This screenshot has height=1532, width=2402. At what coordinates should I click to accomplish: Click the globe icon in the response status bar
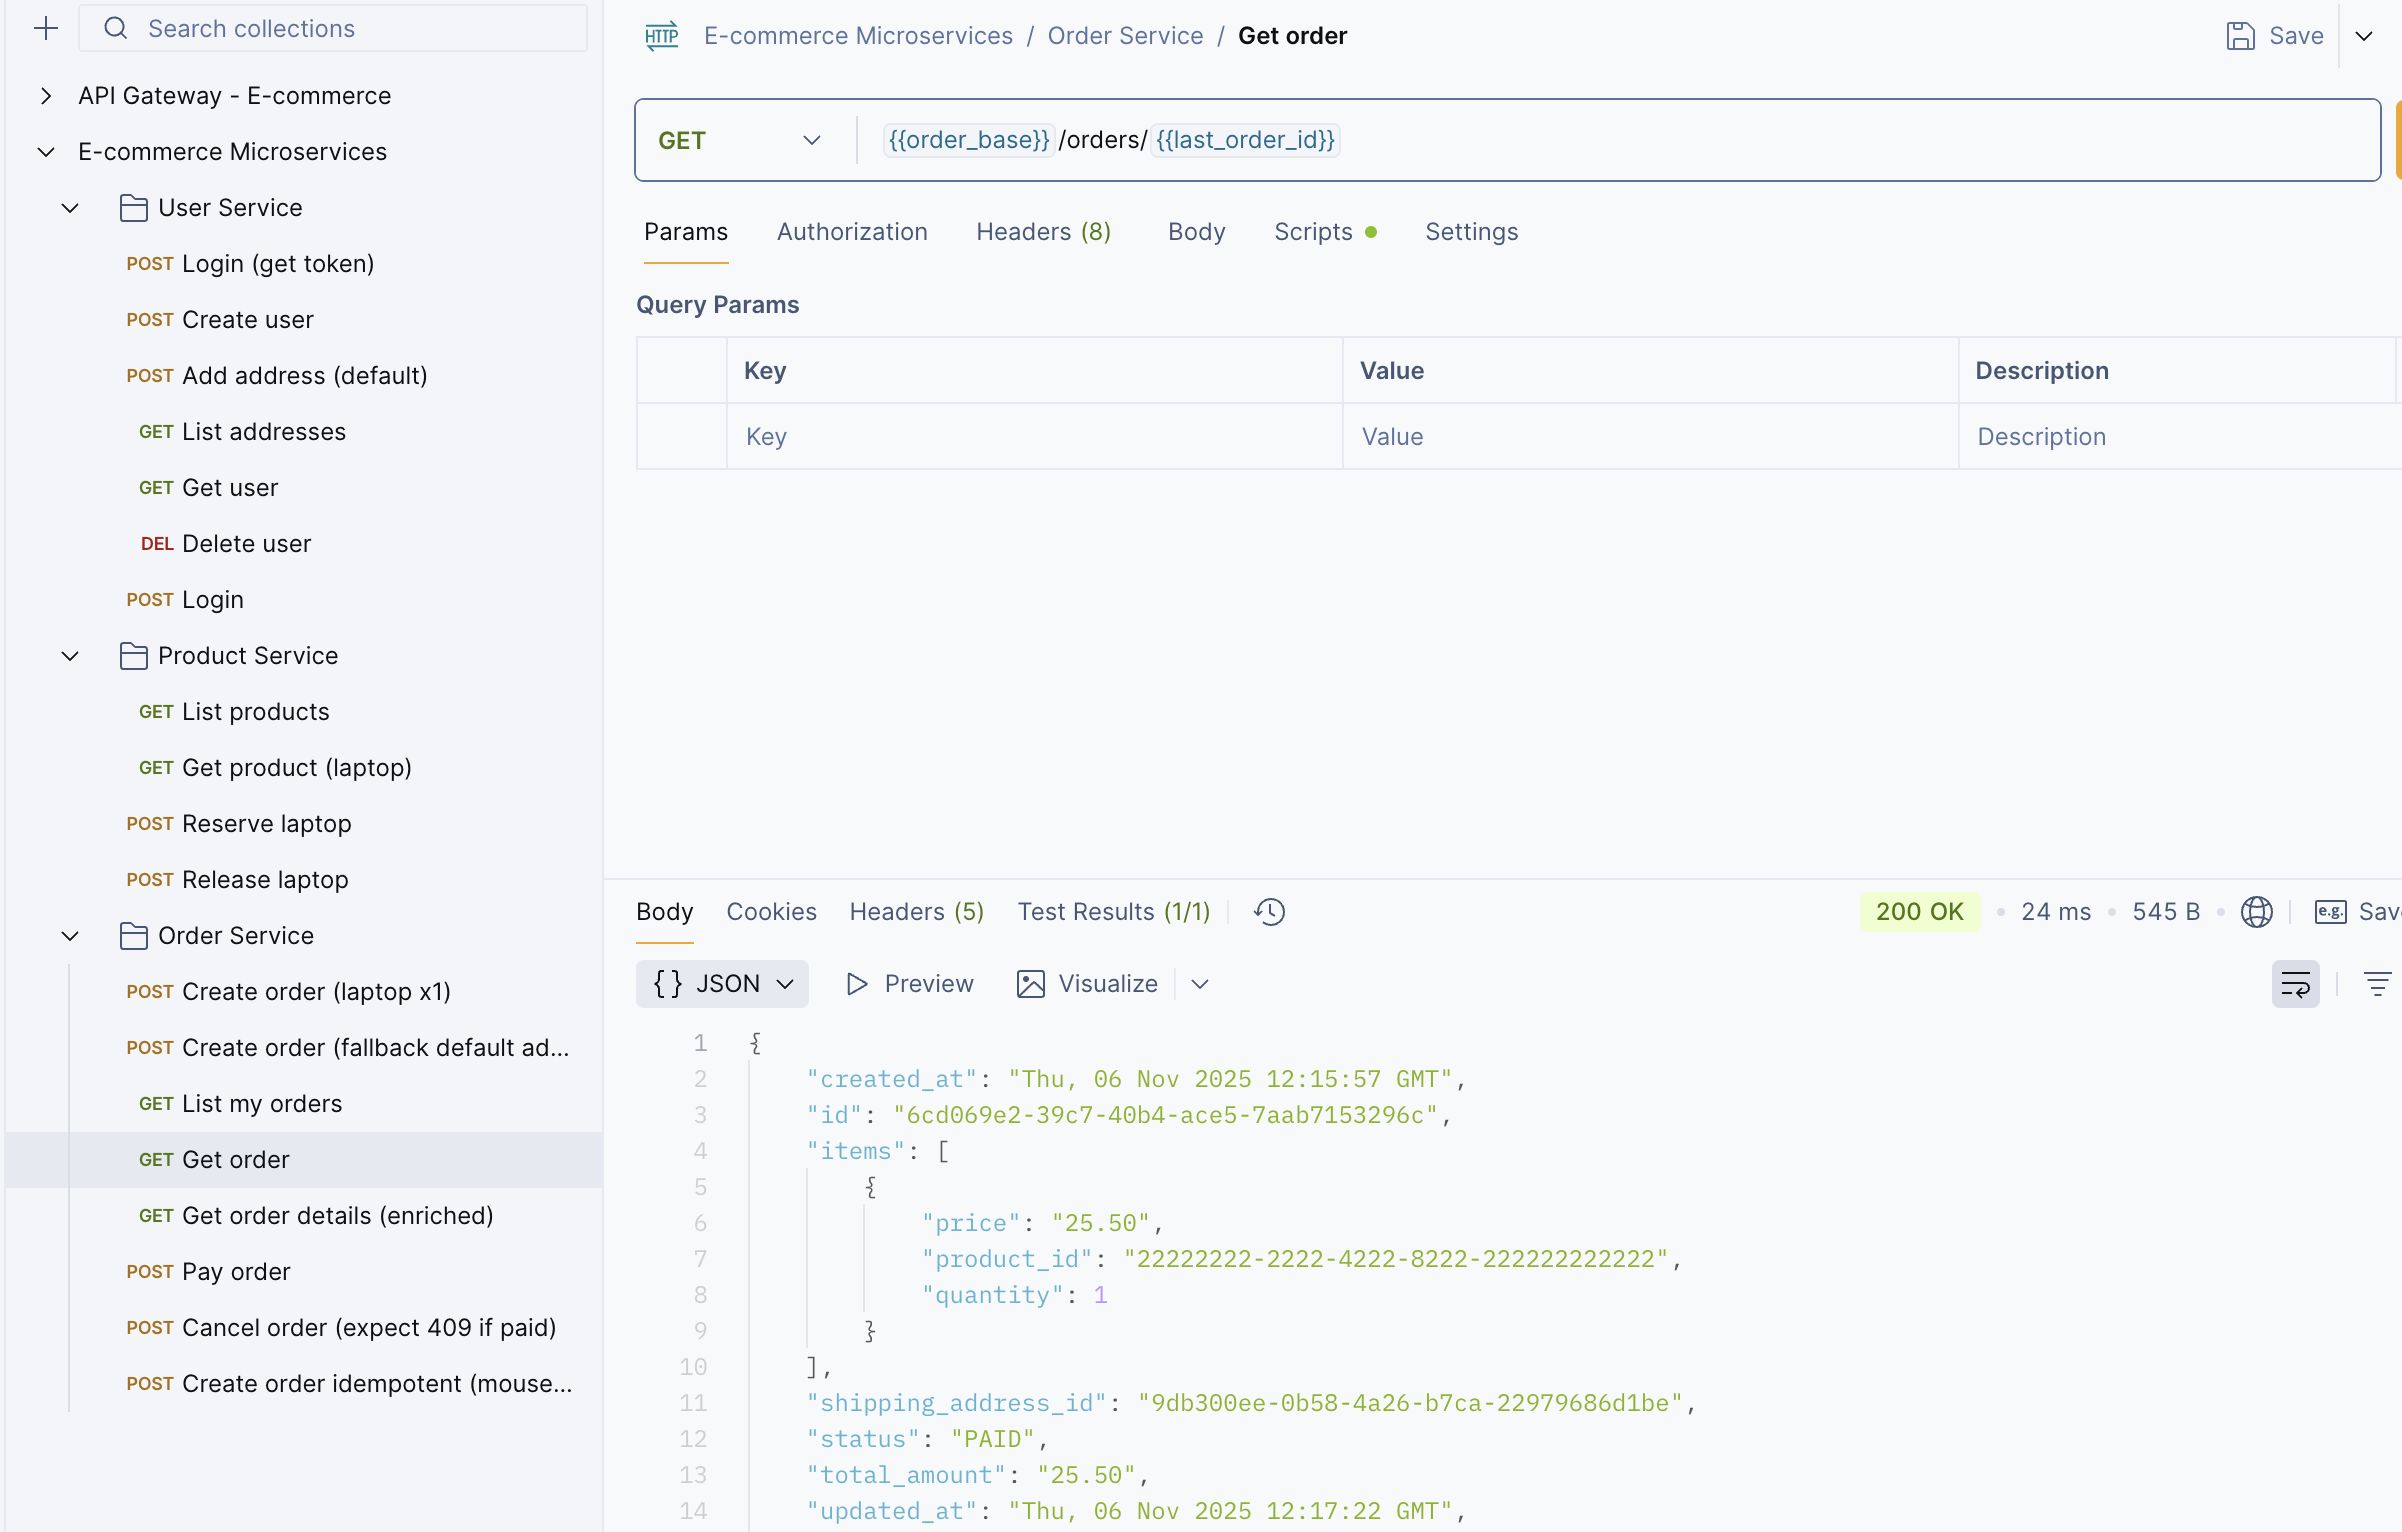tap(2257, 911)
